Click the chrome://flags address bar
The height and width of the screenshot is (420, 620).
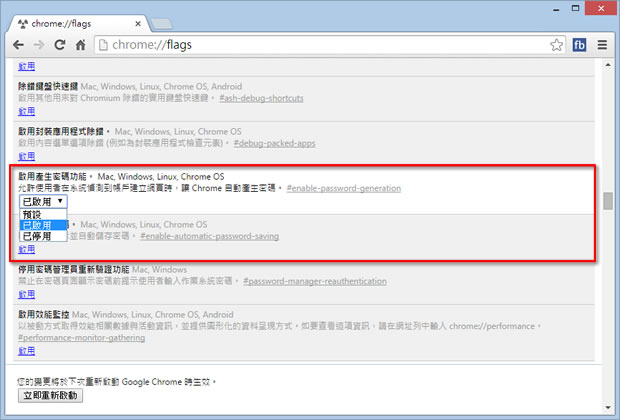[x=330, y=45]
